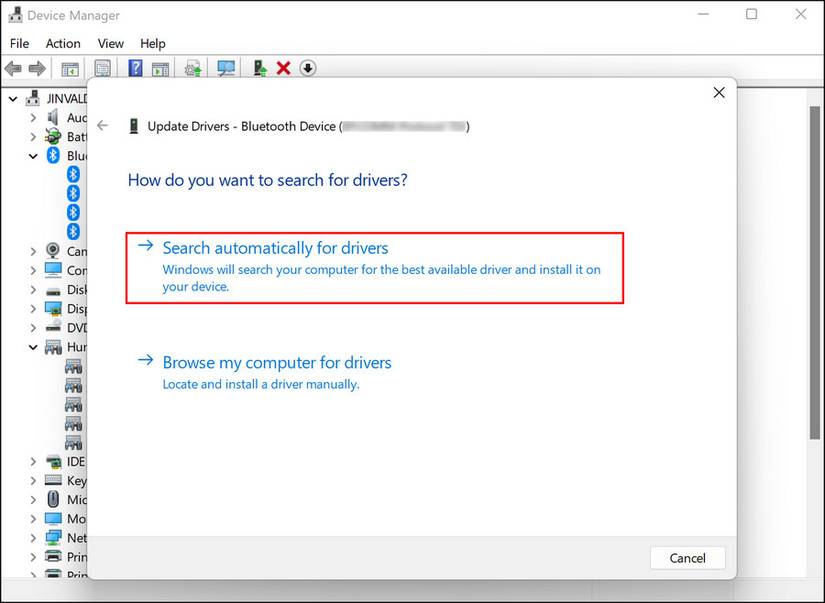Close the Update Drivers dialog with X
Viewport: 825px width, 603px height.
pos(719,93)
